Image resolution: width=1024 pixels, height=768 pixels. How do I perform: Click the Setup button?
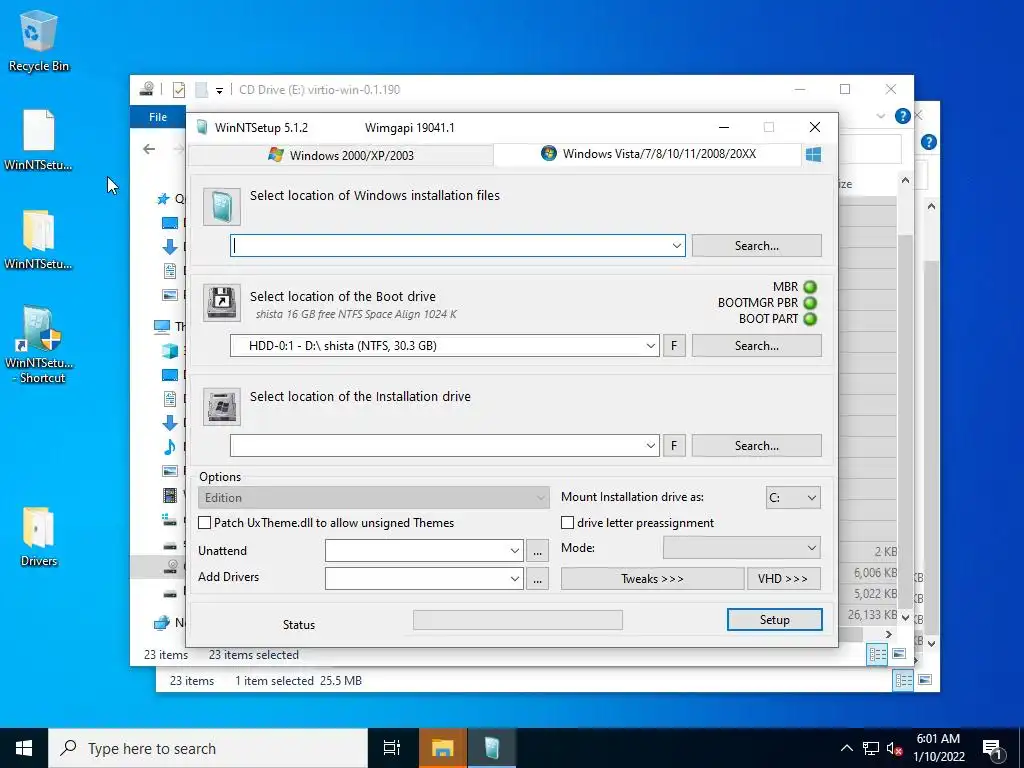coord(775,620)
